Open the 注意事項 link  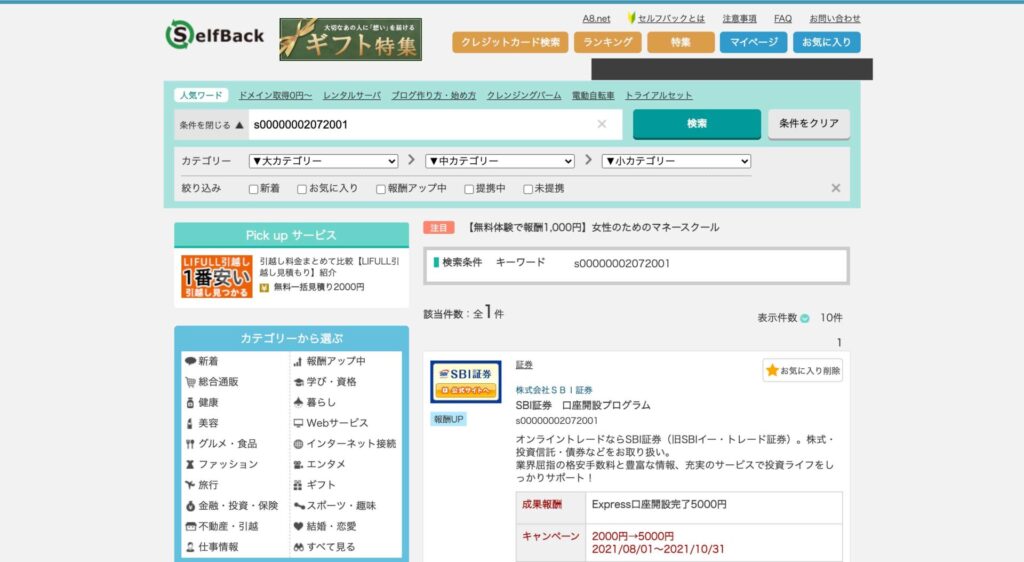click(739, 18)
